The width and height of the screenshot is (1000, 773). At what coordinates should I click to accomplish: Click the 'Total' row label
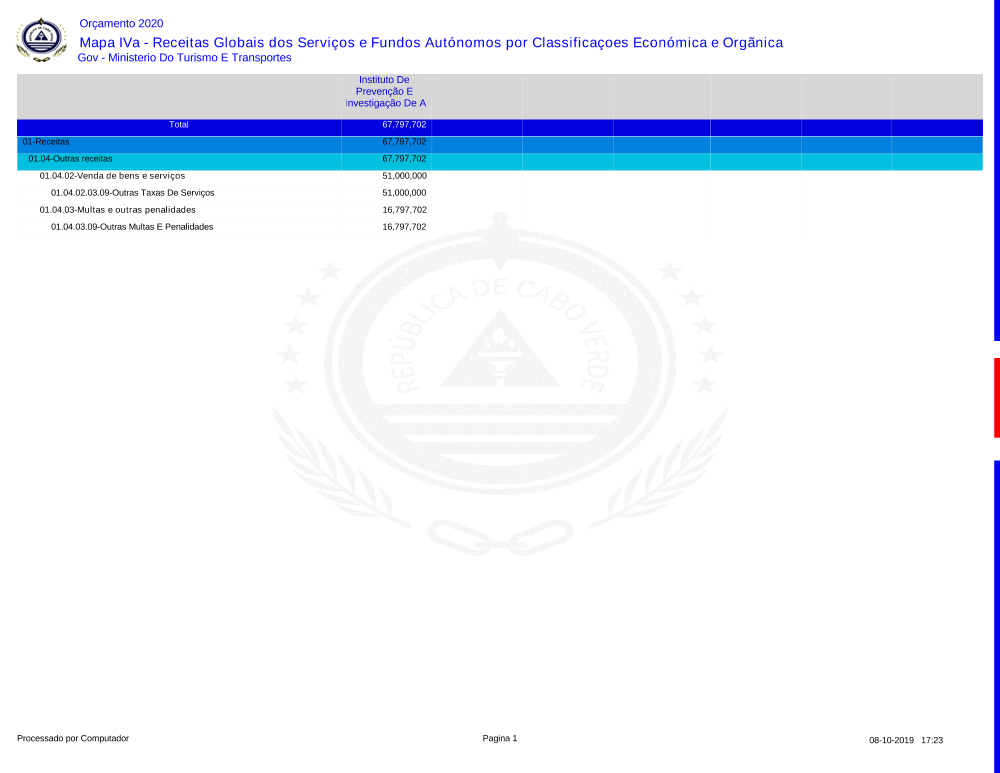point(179,126)
